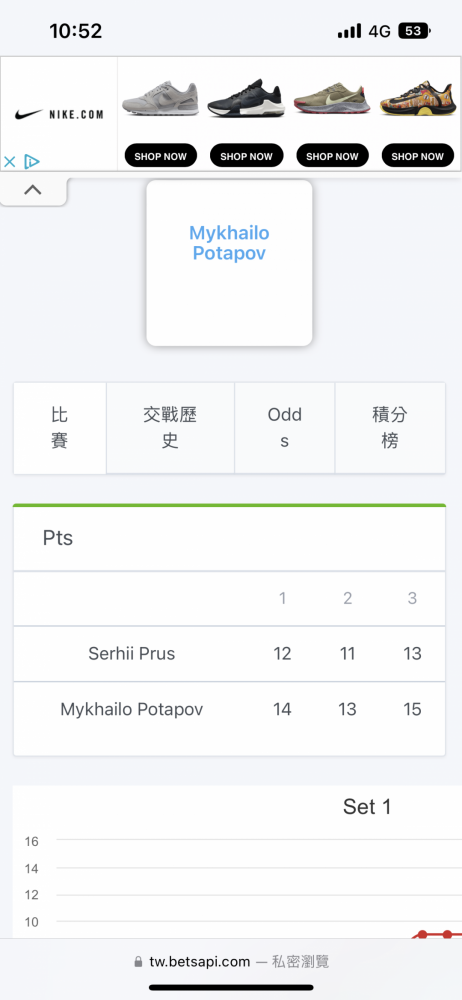Tap the lock icon beside the URL

(138, 962)
